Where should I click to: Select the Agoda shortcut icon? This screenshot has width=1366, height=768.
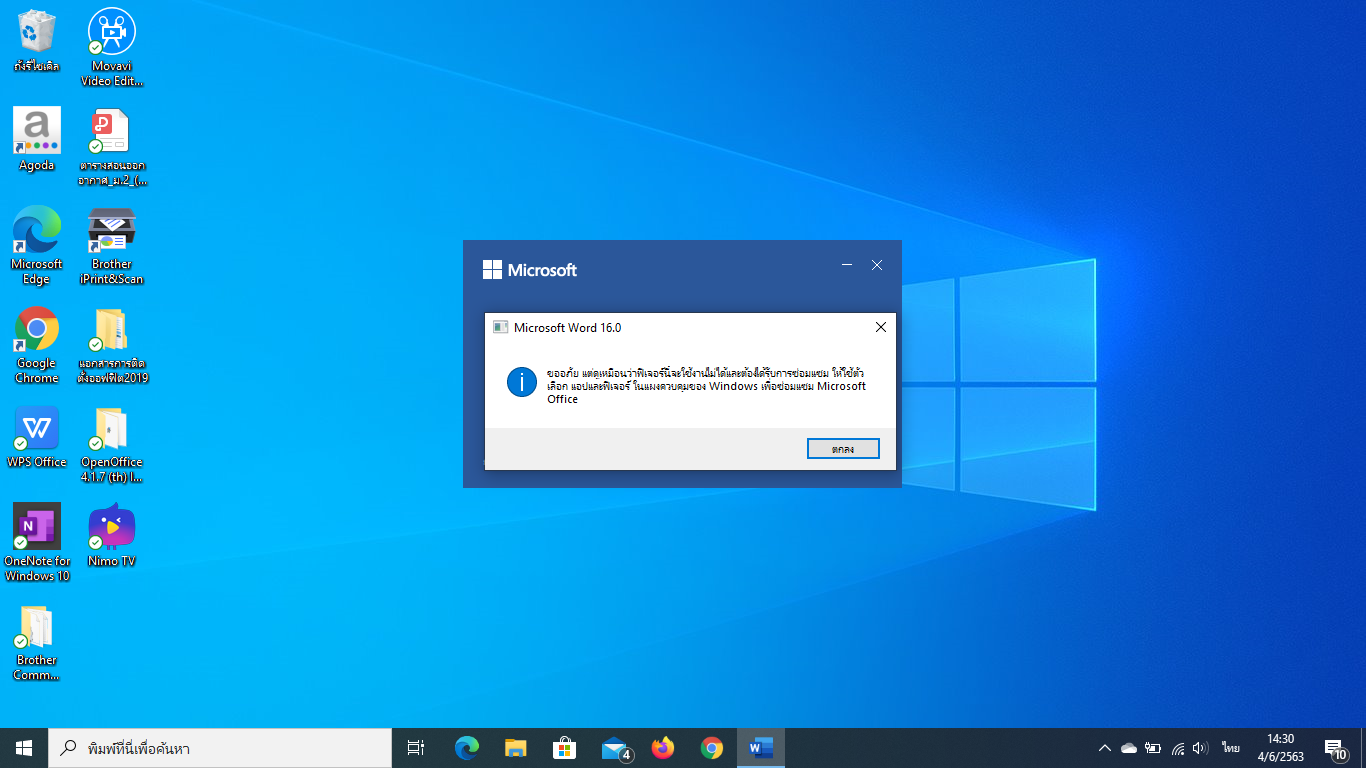click(x=37, y=139)
